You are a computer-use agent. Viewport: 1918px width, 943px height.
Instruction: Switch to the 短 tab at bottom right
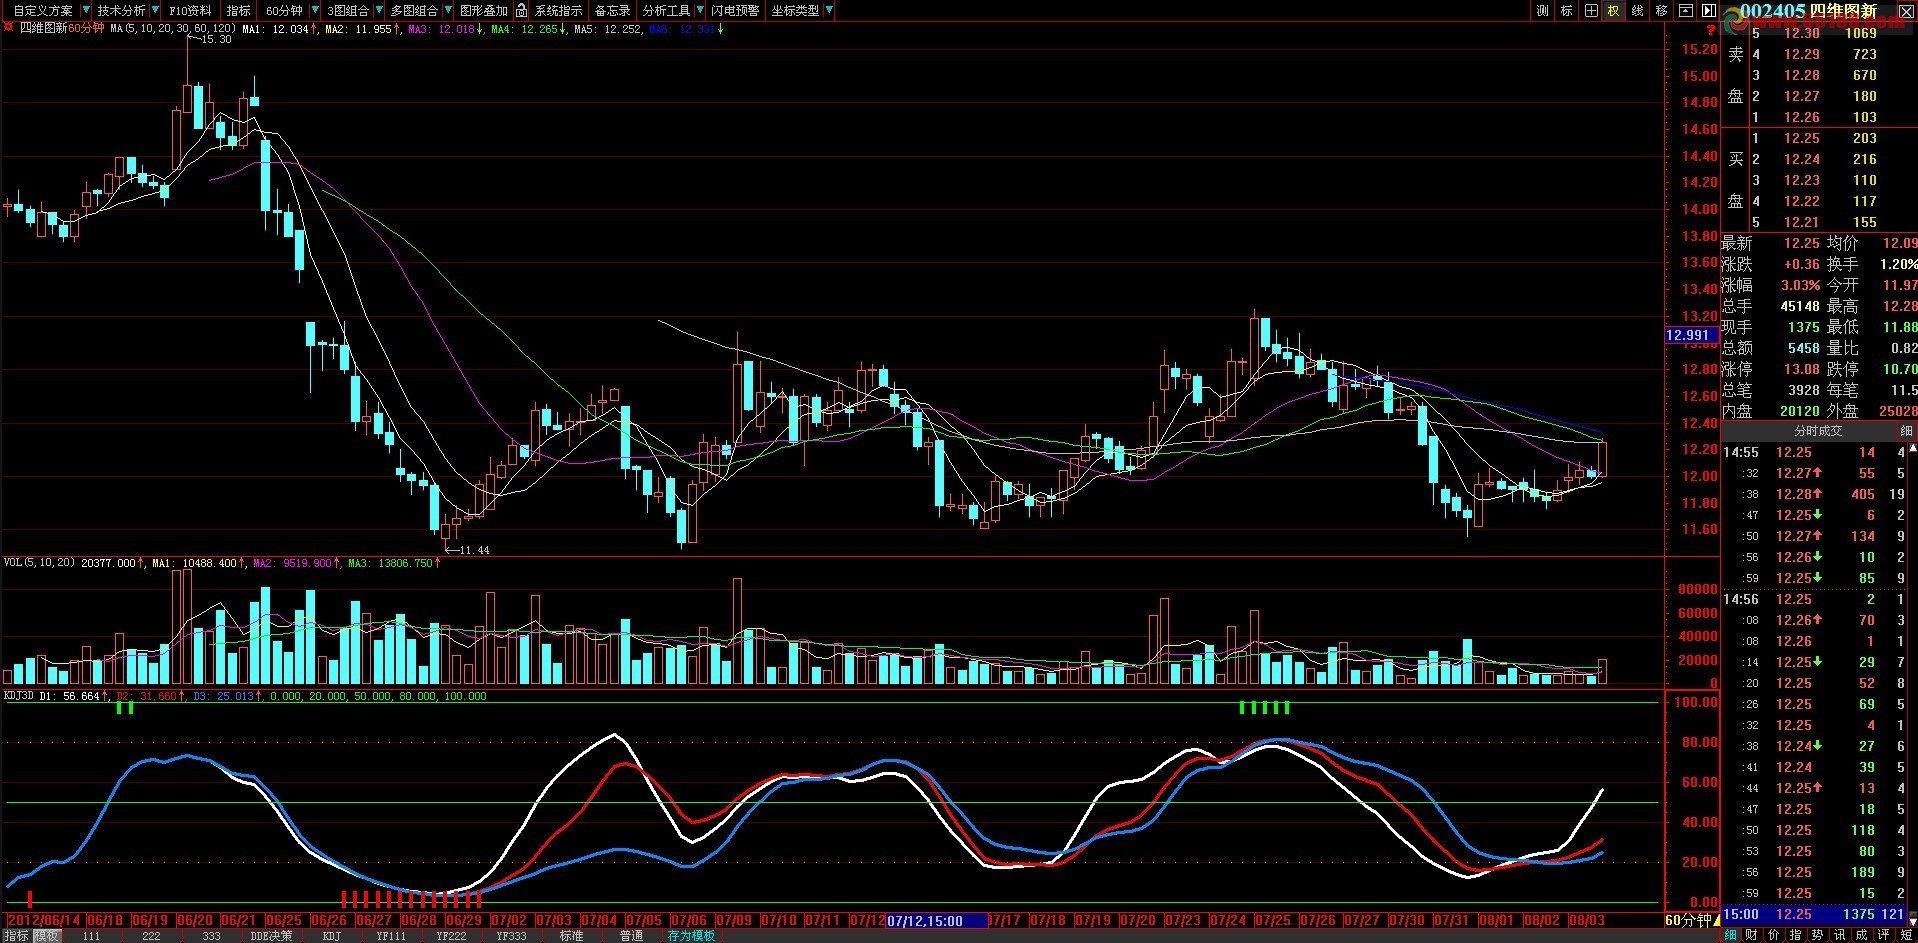tap(1906, 935)
